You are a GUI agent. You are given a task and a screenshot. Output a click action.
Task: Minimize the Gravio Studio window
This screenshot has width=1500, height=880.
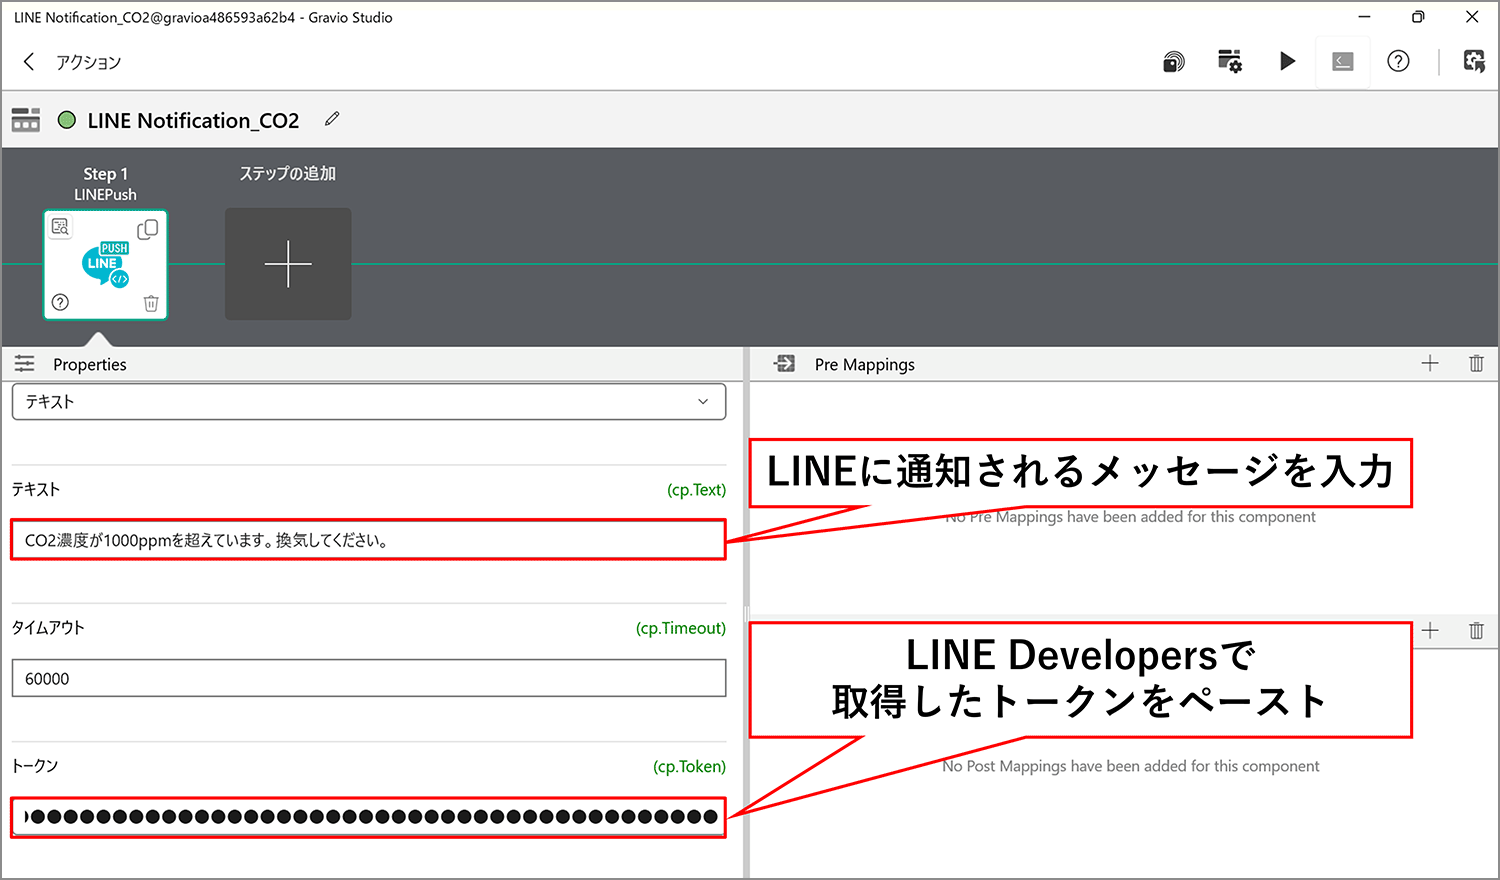pos(1365,17)
